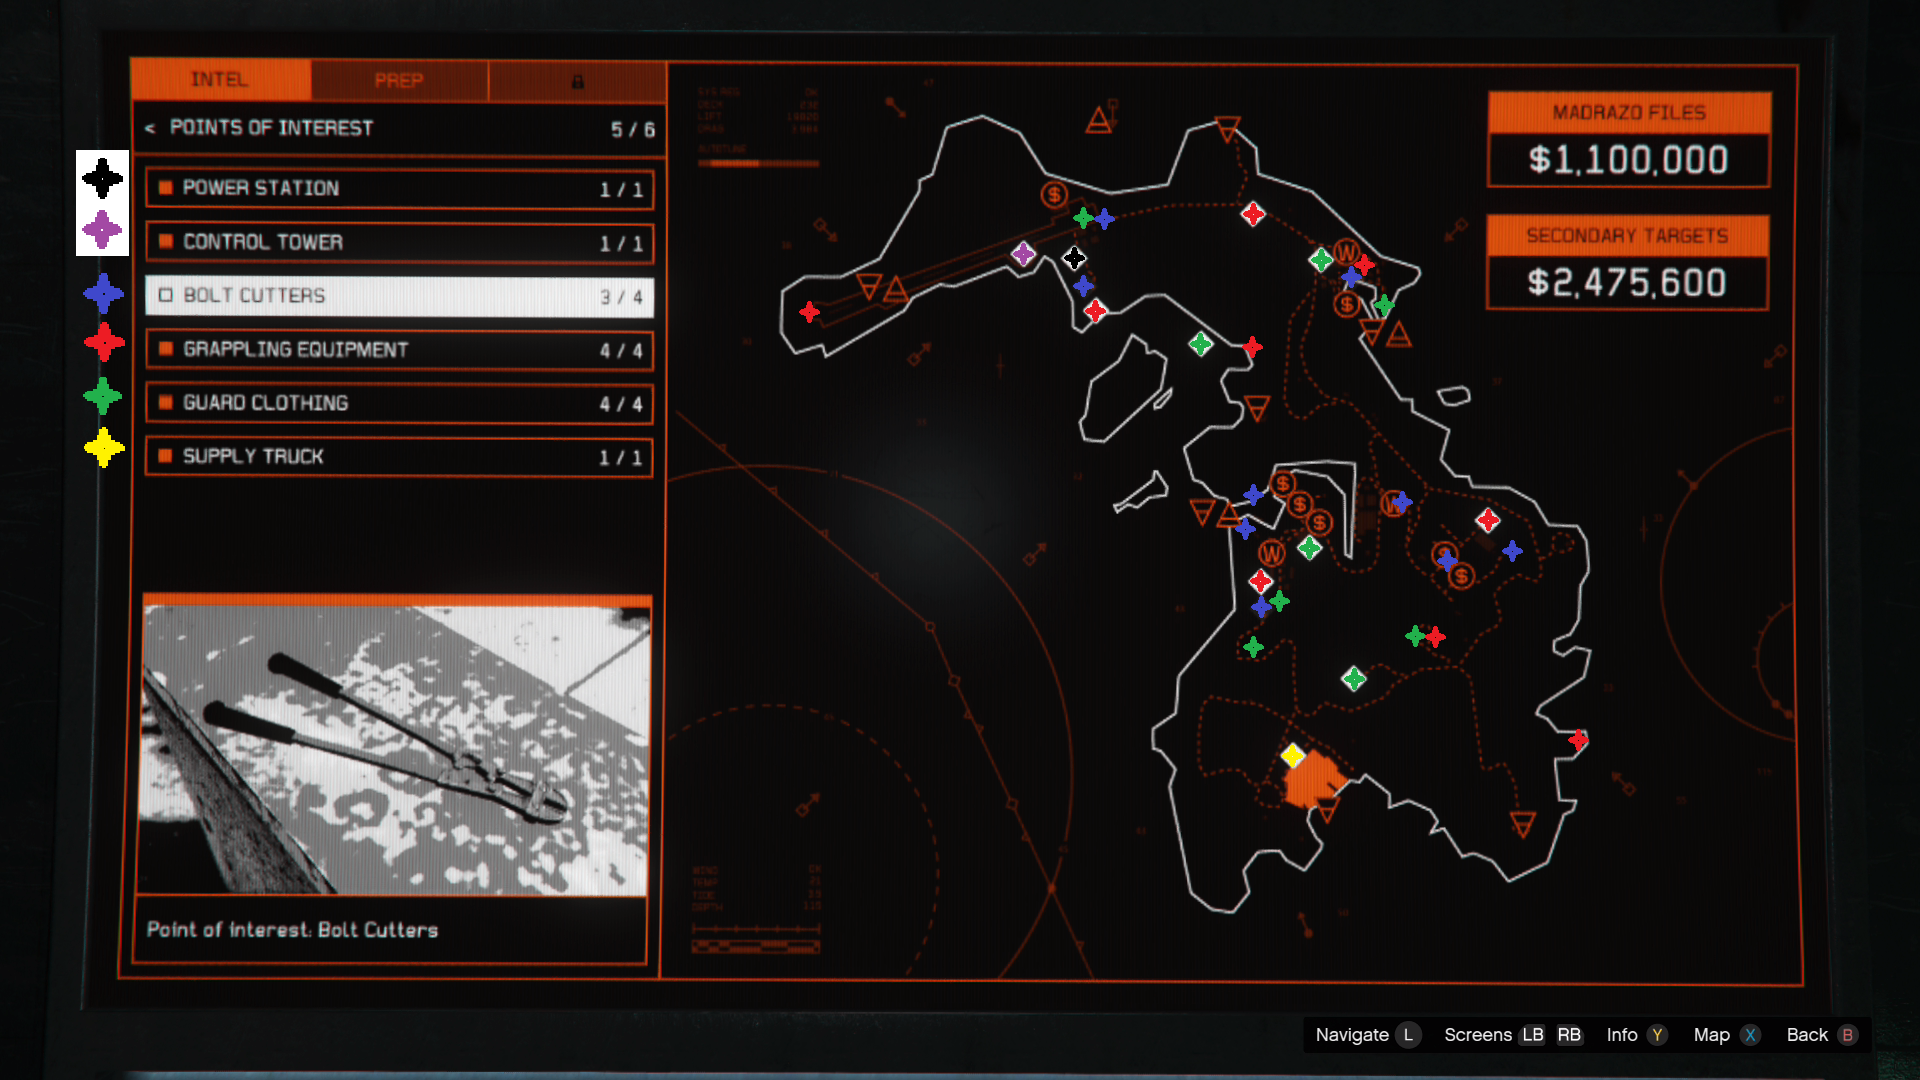Click the Control Tower completion square

click(166, 242)
